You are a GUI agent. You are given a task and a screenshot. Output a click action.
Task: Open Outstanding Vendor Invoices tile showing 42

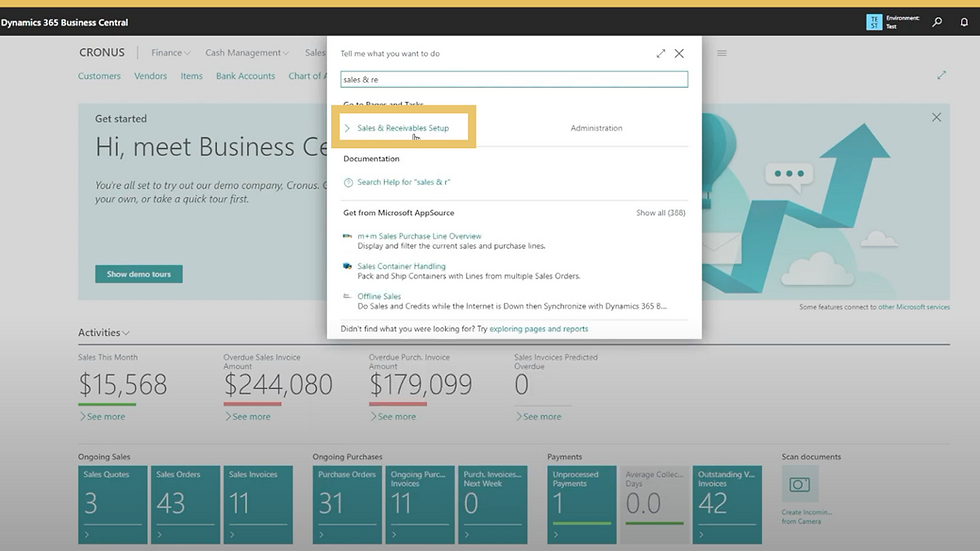click(x=728, y=505)
